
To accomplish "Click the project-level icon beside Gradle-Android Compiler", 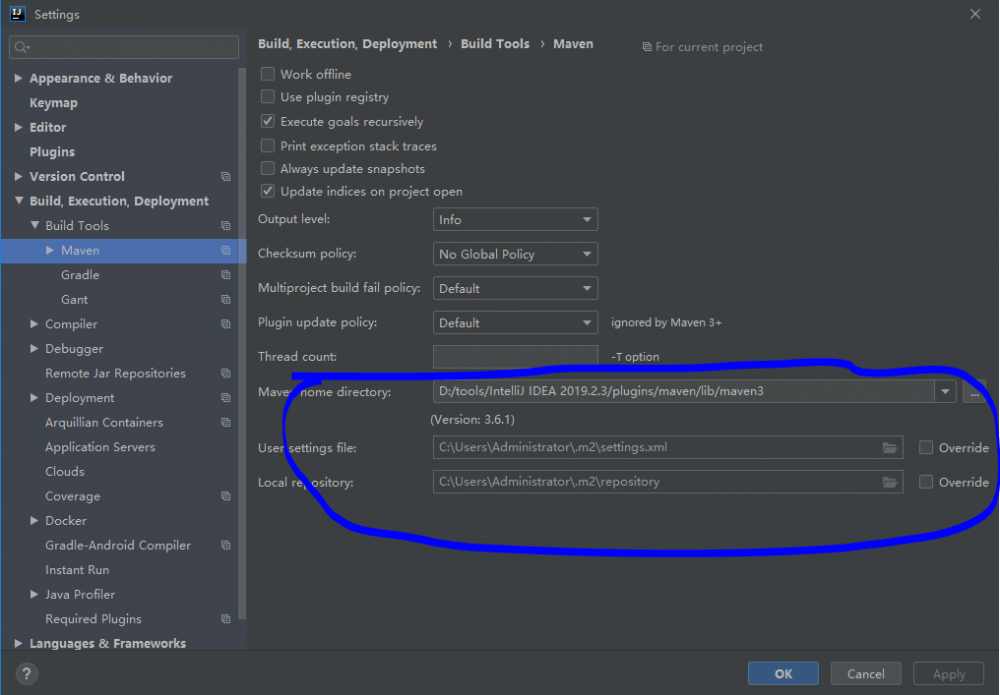I will tap(226, 545).
